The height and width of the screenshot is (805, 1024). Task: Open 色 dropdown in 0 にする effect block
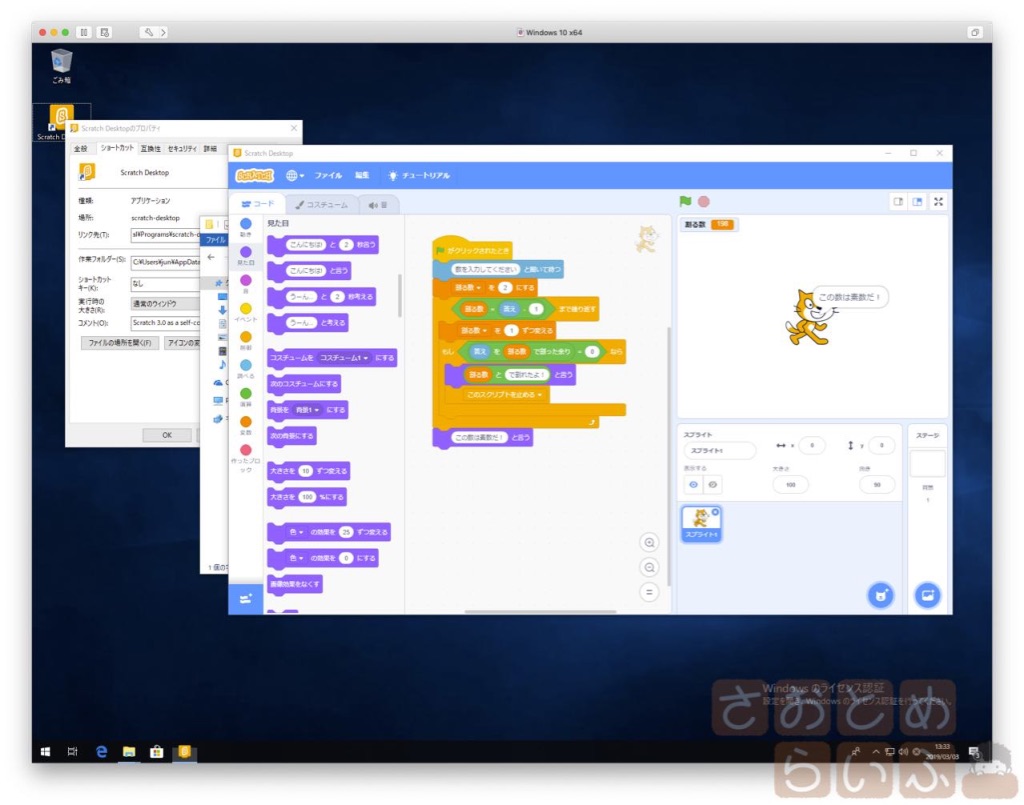coord(296,558)
